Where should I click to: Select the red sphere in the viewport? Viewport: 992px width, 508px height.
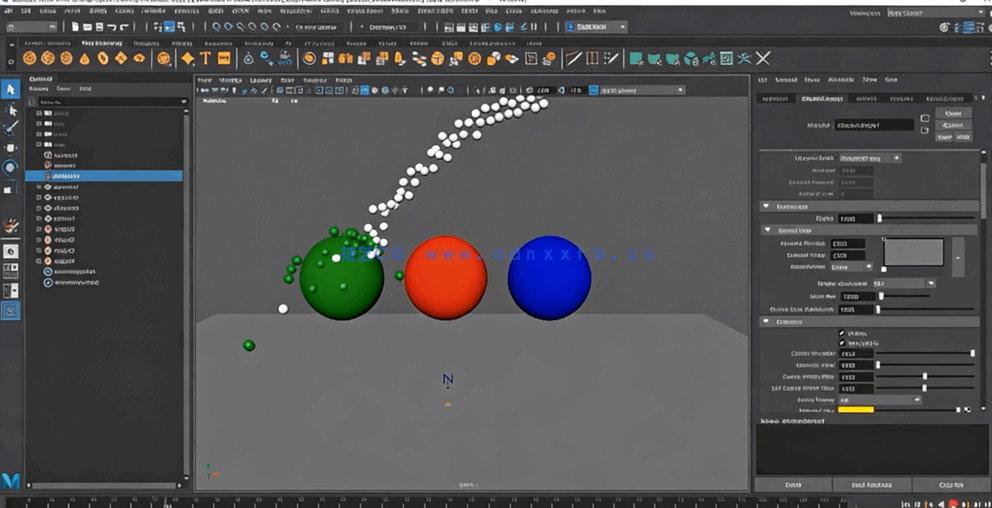click(445, 277)
